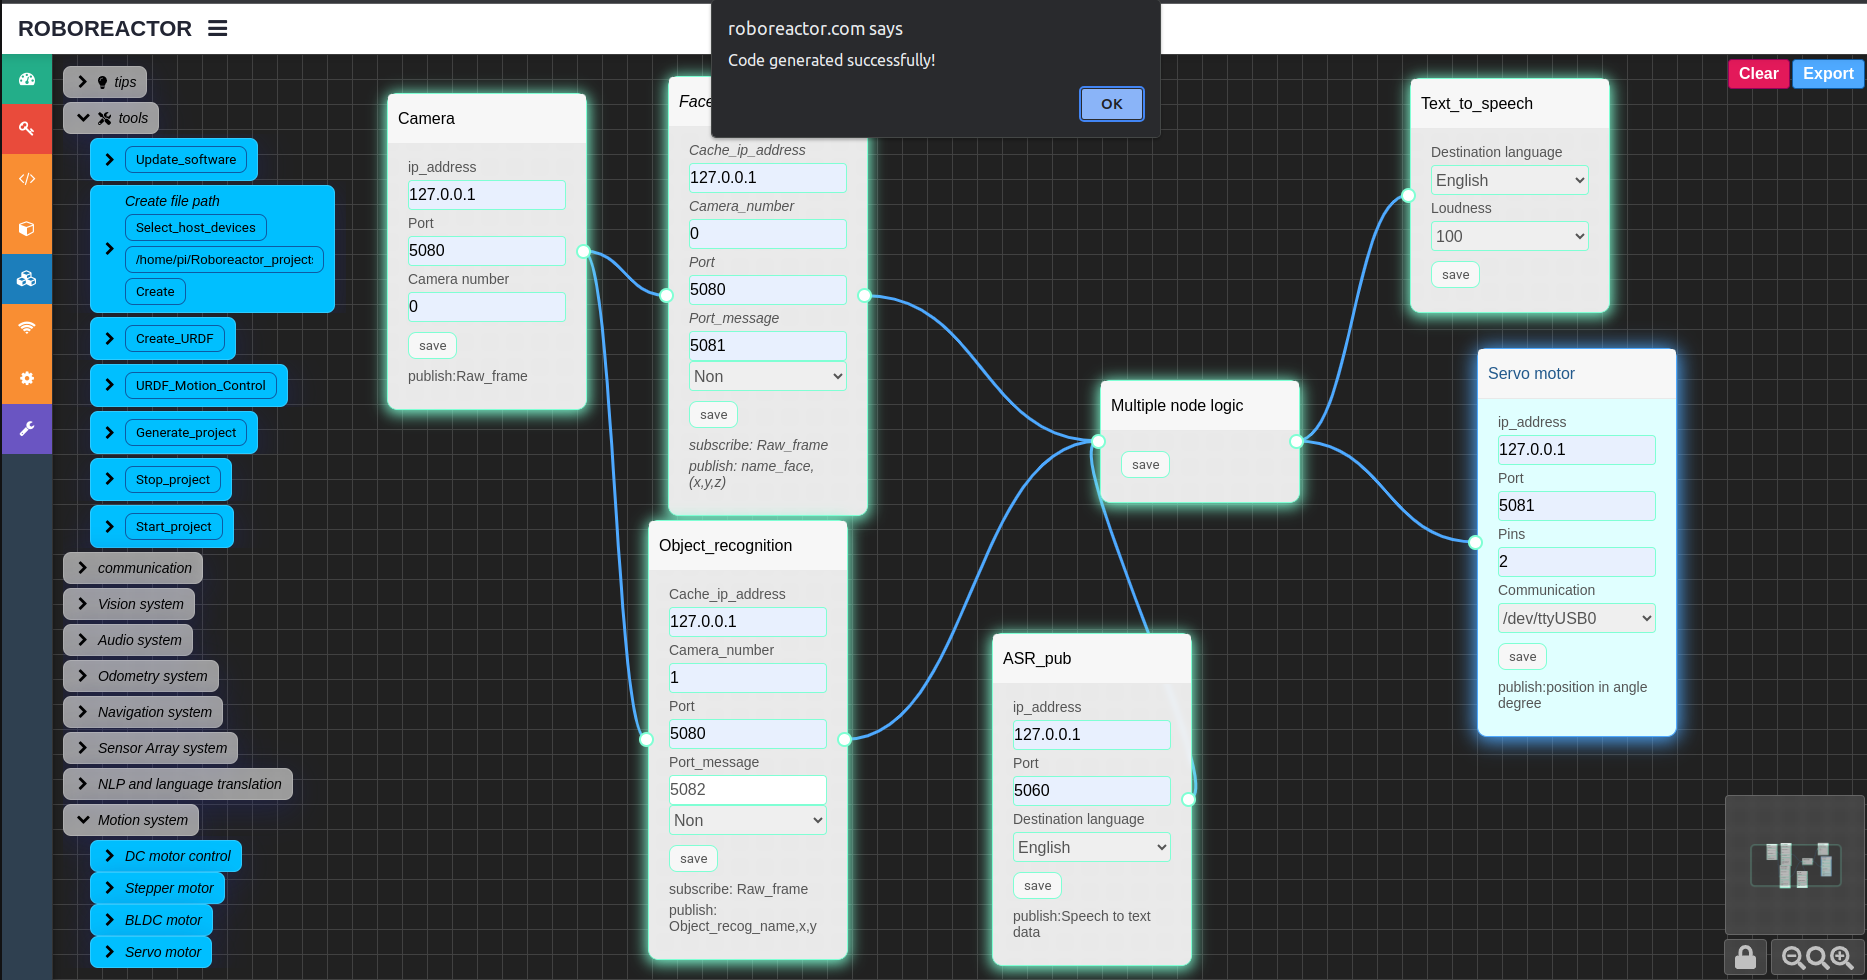Zoom out the canvas
This screenshot has width=1867, height=980.
pos(1793,958)
